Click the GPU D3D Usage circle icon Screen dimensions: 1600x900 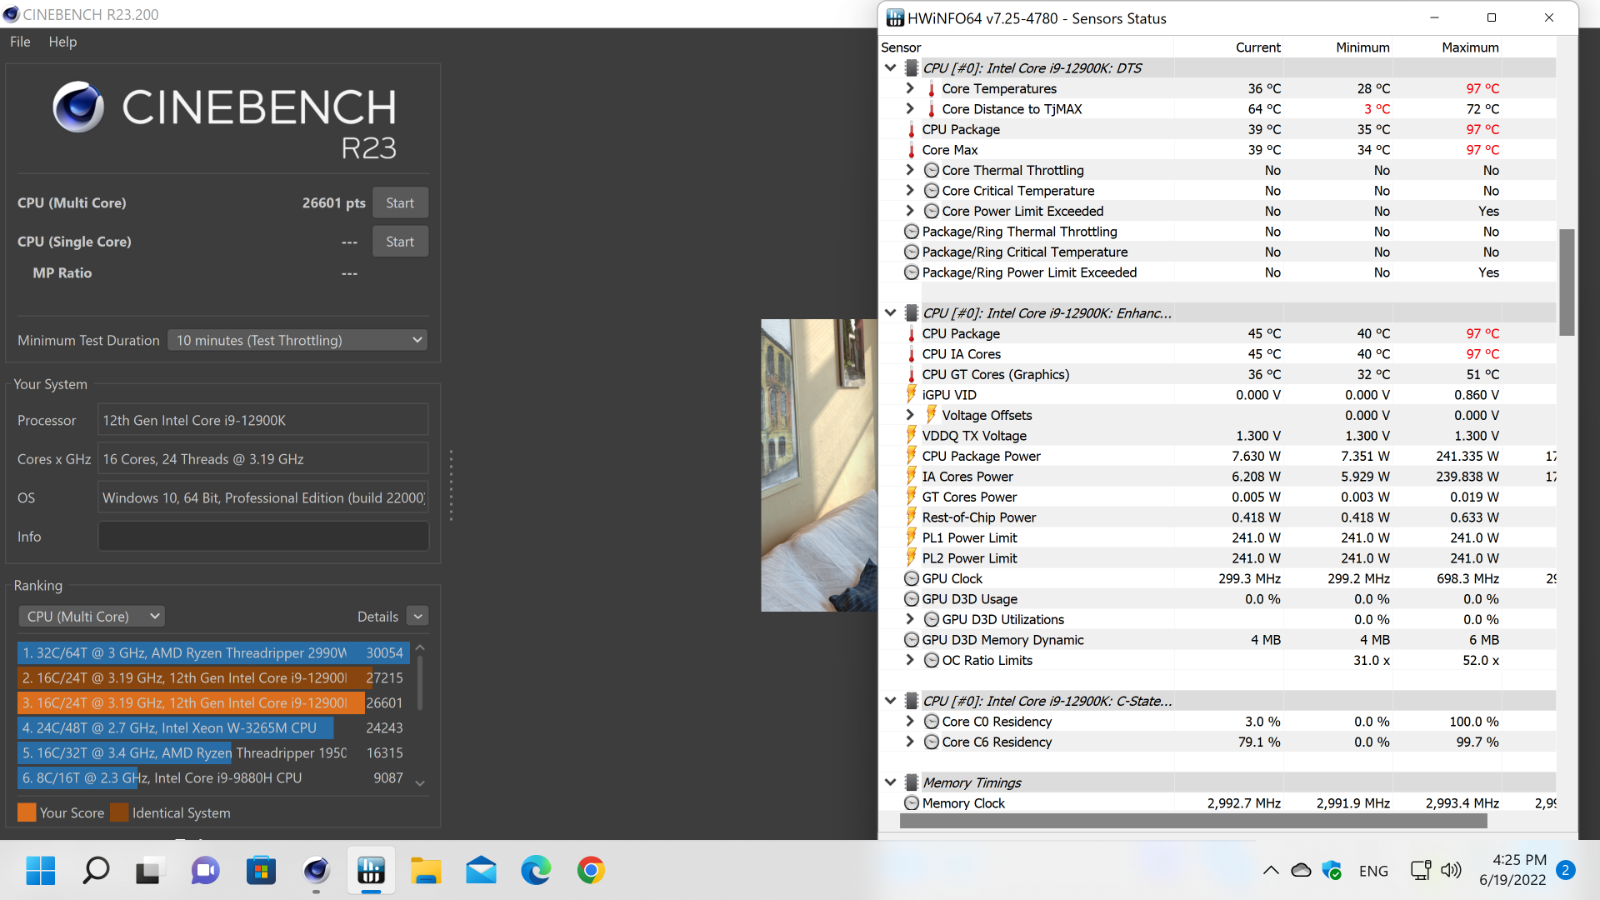pyautogui.click(x=911, y=599)
